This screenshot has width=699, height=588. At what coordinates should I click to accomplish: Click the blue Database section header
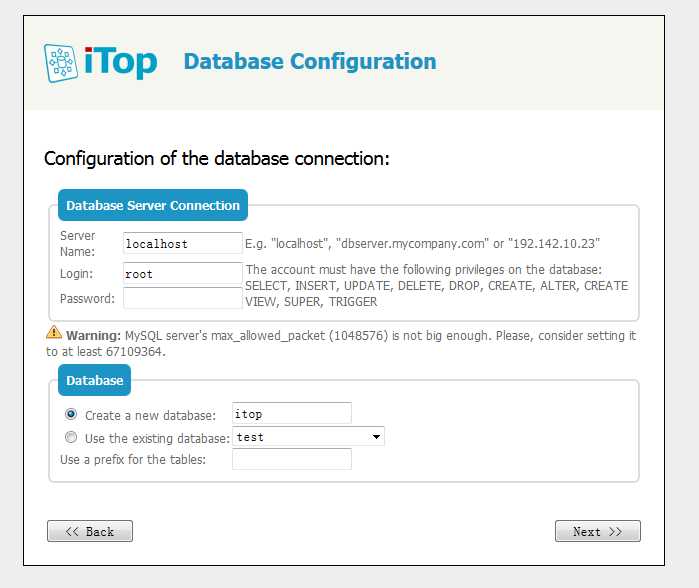click(95, 380)
